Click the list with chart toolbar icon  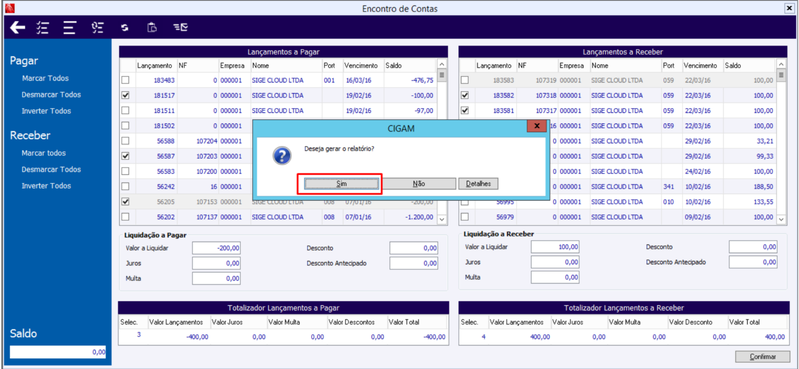pyautogui.click(x=180, y=28)
